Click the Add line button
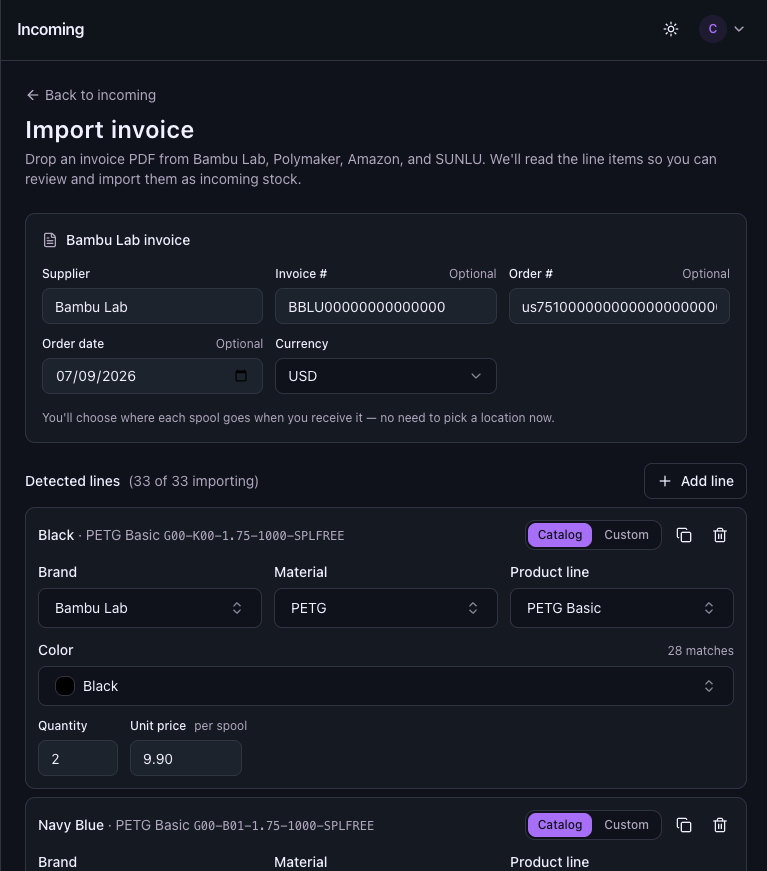Screen dimensions: 767x871 click(x=695, y=481)
